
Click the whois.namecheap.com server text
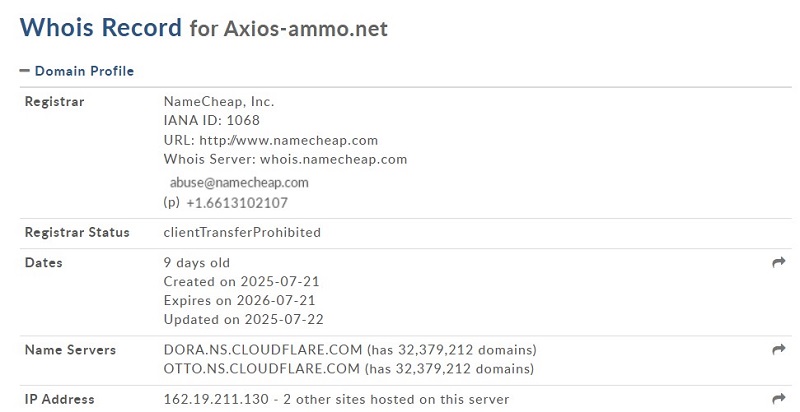point(334,159)
